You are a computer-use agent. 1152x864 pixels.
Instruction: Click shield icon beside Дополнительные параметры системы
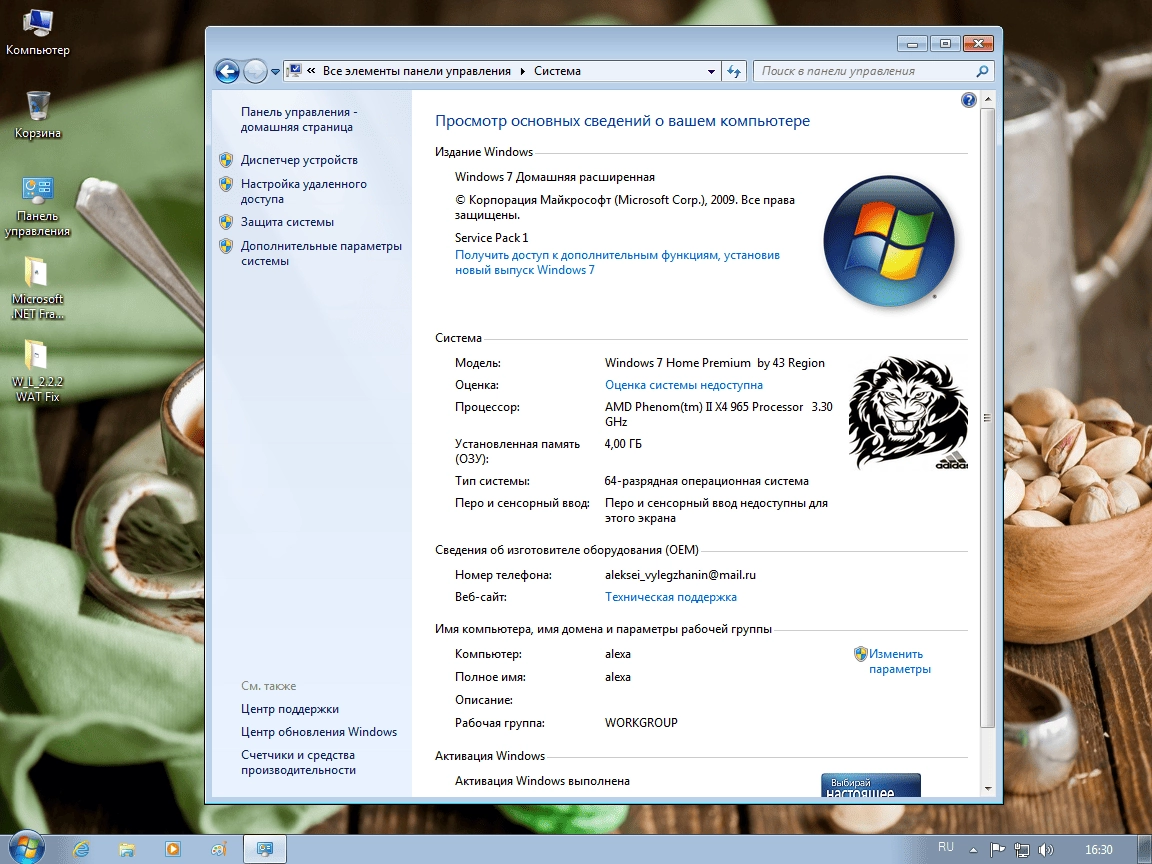click(x=226, y=246)
